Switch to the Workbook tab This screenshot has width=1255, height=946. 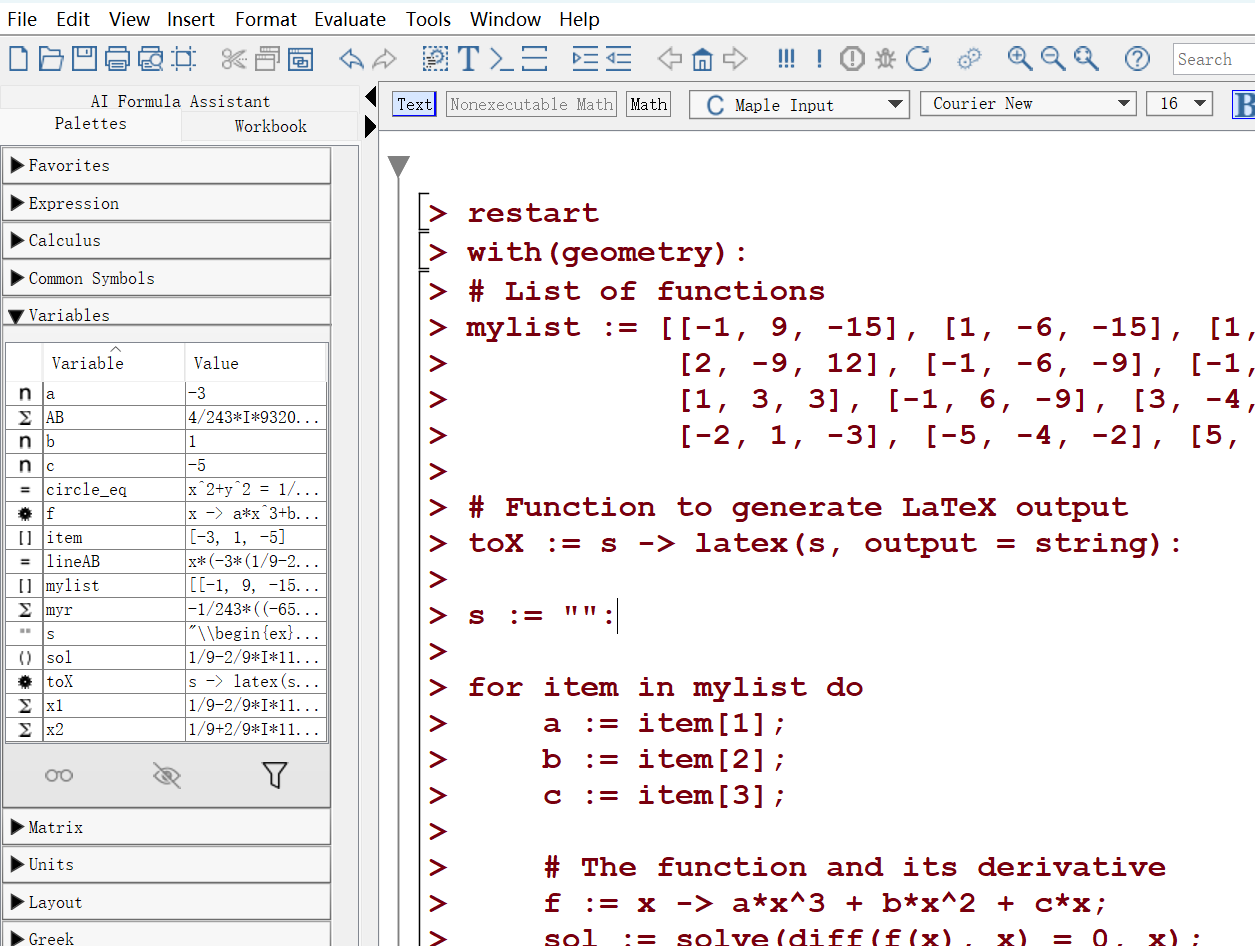coord(271,126)
